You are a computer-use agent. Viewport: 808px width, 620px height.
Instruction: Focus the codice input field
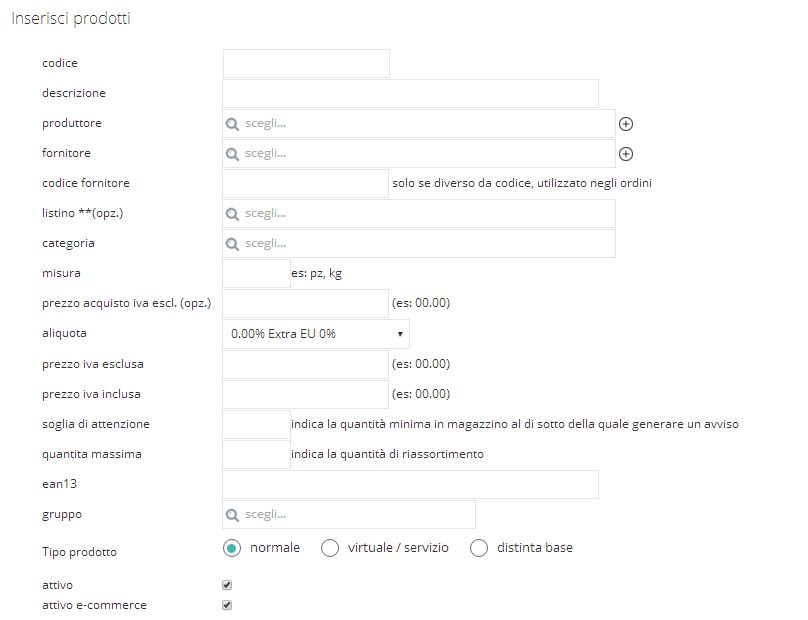306,63
